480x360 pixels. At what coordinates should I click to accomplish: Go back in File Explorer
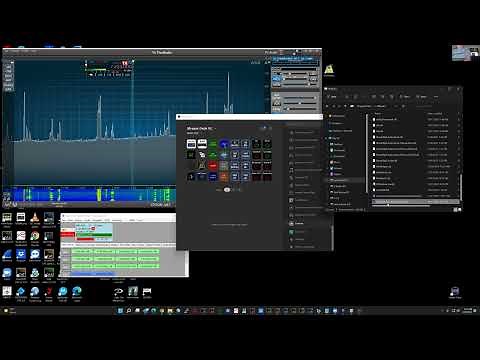(328, 106)
